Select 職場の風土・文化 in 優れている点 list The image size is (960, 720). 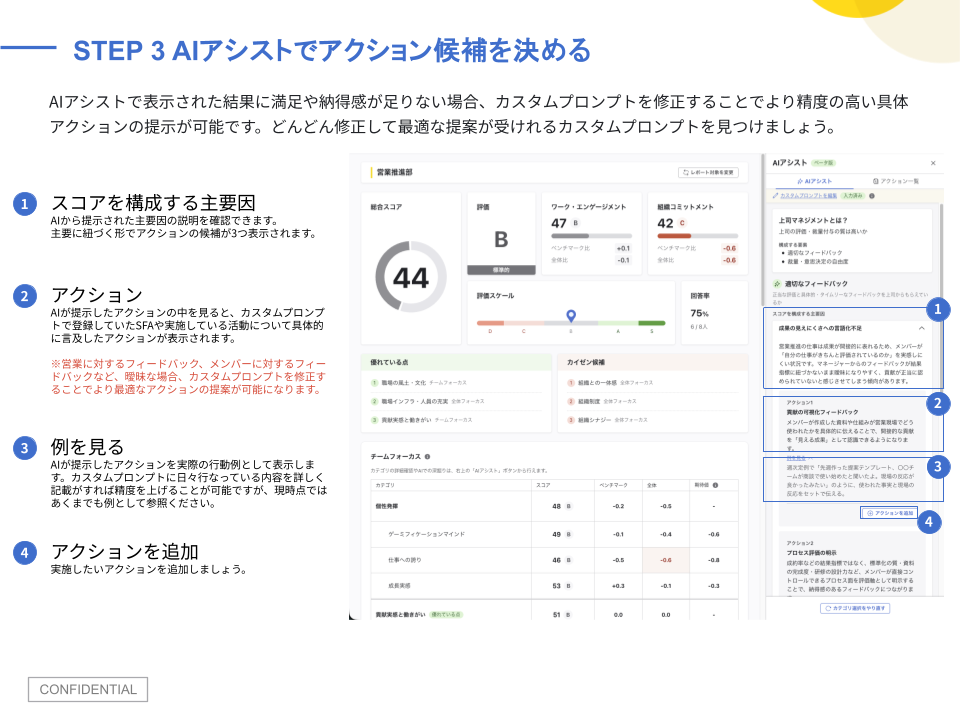[x=456, y=383]
